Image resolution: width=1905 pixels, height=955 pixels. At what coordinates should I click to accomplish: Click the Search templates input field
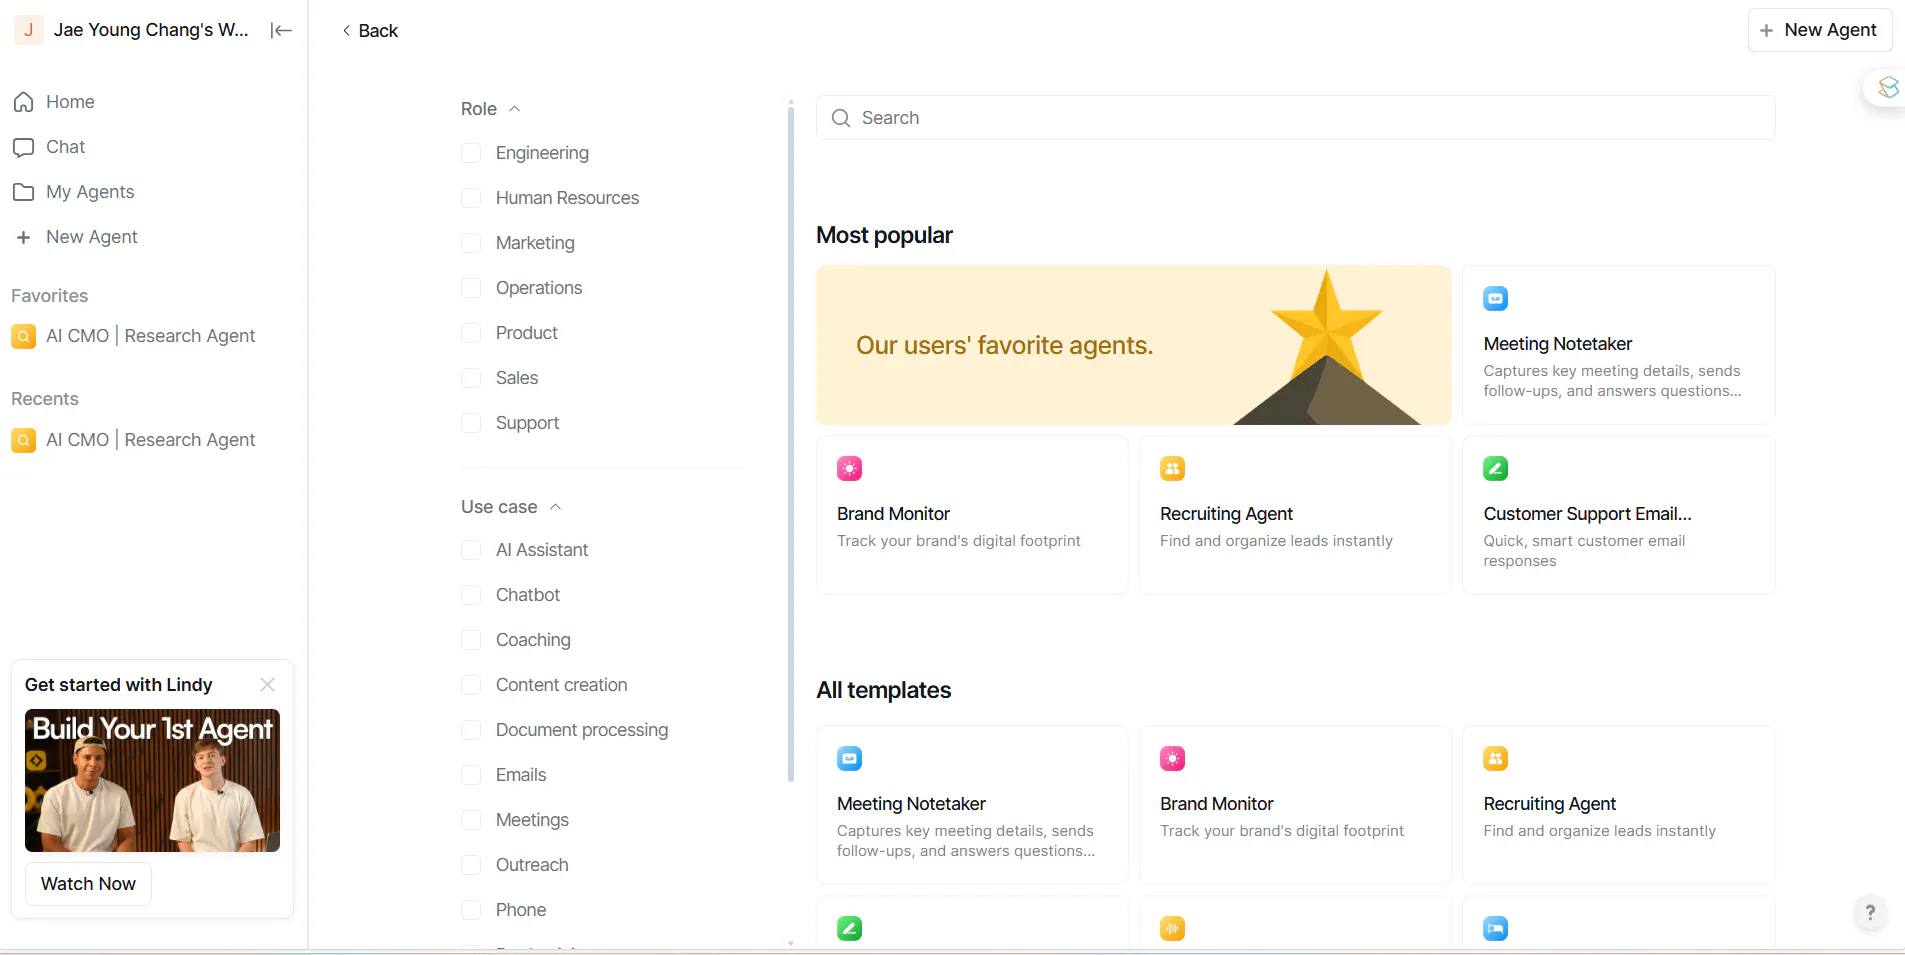(1295, 118)
